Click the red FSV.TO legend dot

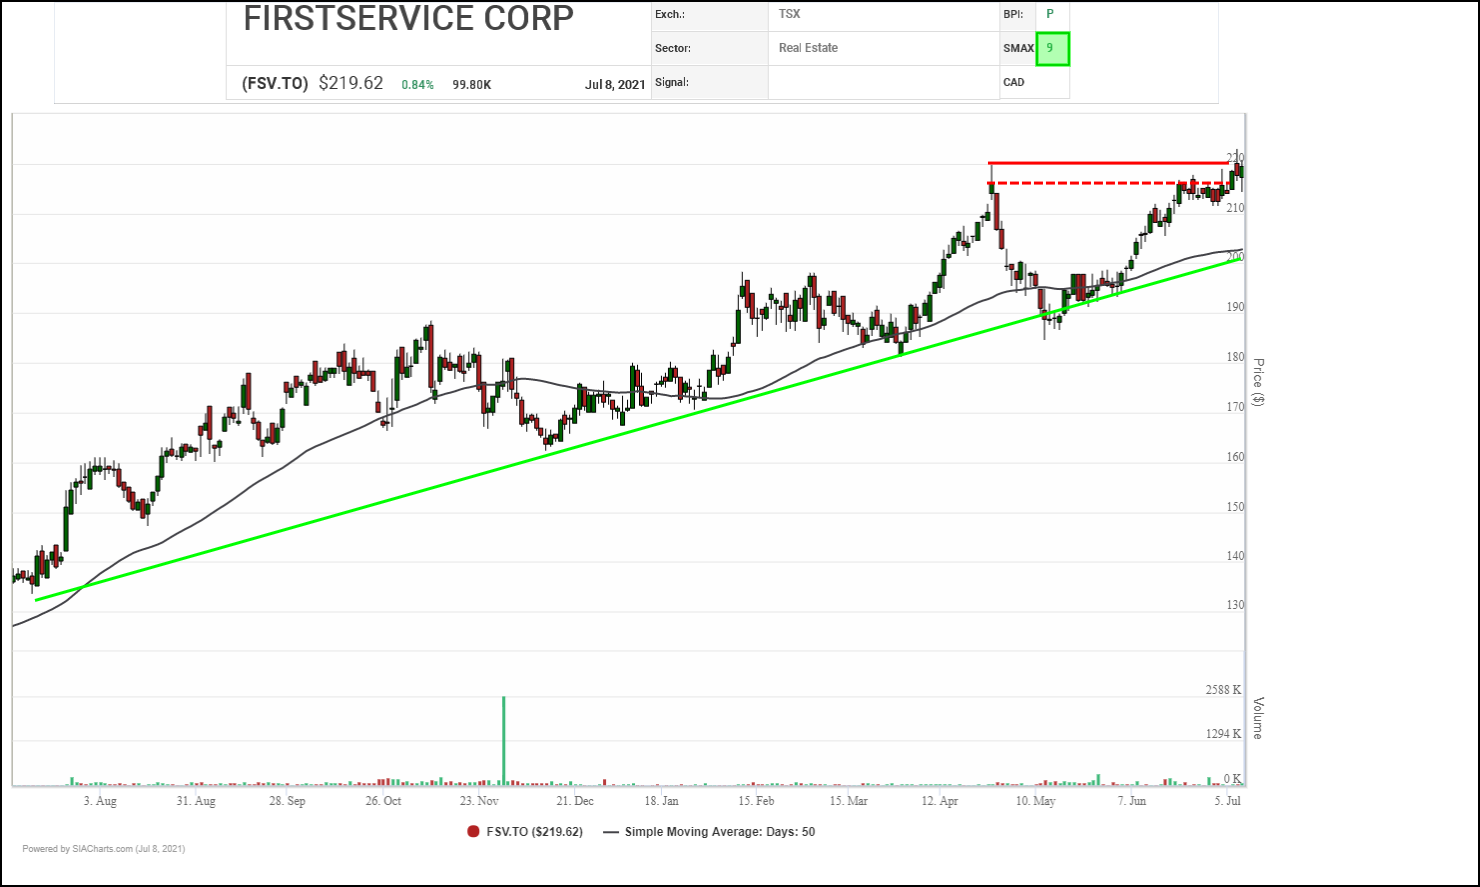tap(474, 832)
